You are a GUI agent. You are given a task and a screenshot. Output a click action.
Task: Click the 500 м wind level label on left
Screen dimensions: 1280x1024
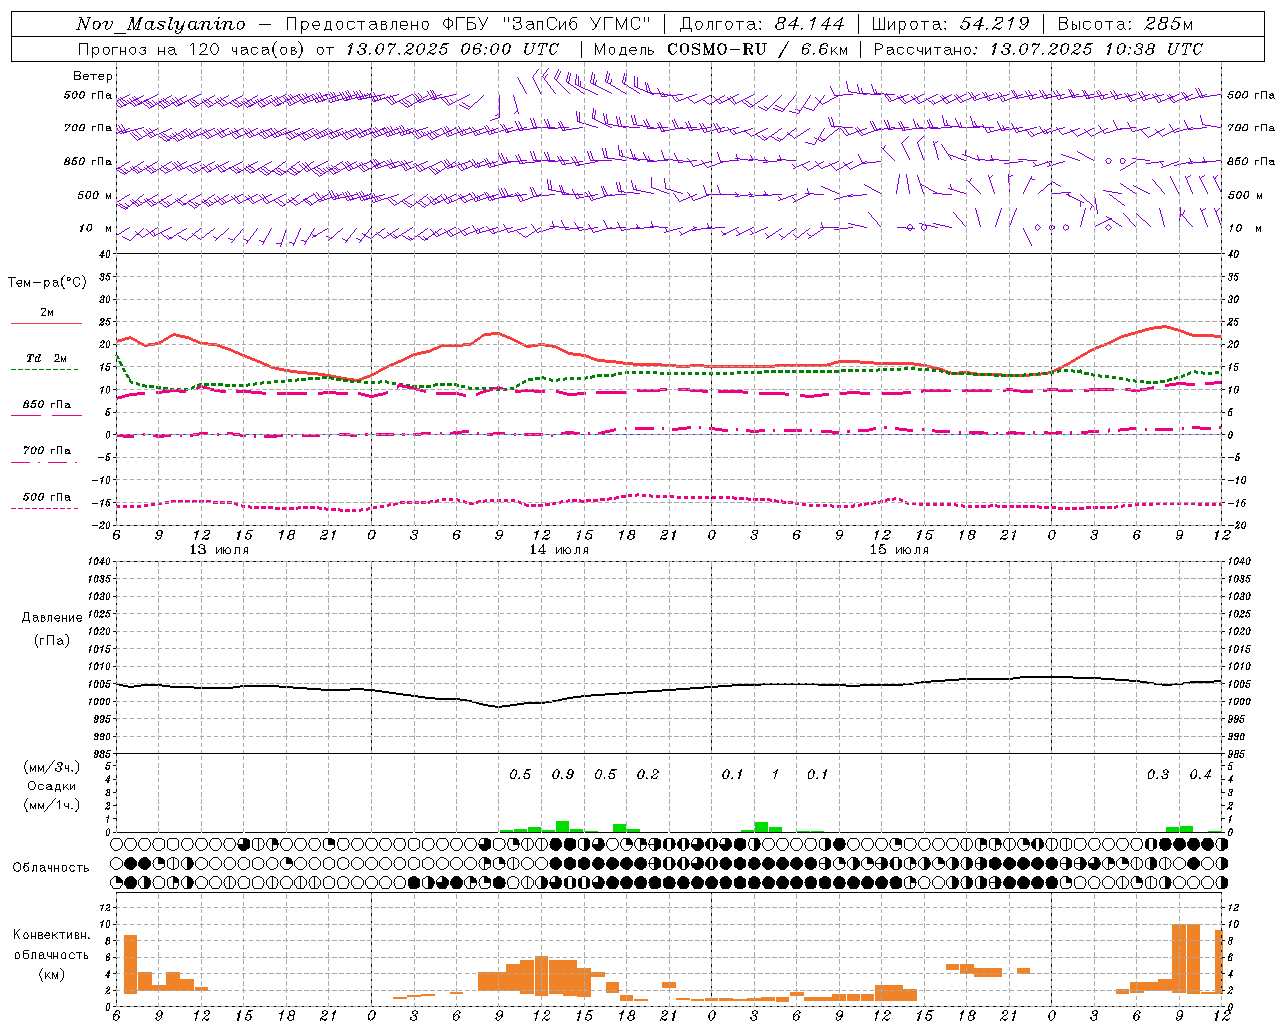point(95,195)
